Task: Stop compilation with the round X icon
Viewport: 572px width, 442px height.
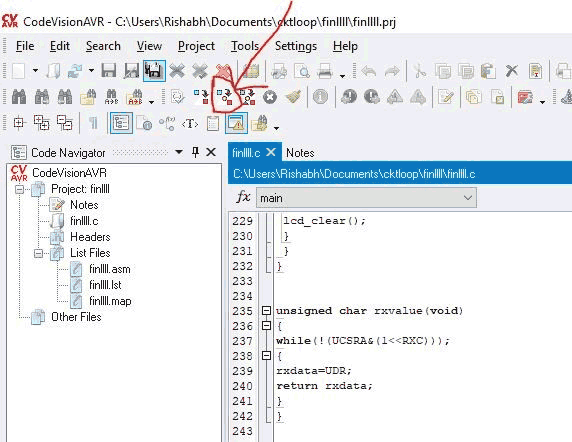Action: (270, 97)
